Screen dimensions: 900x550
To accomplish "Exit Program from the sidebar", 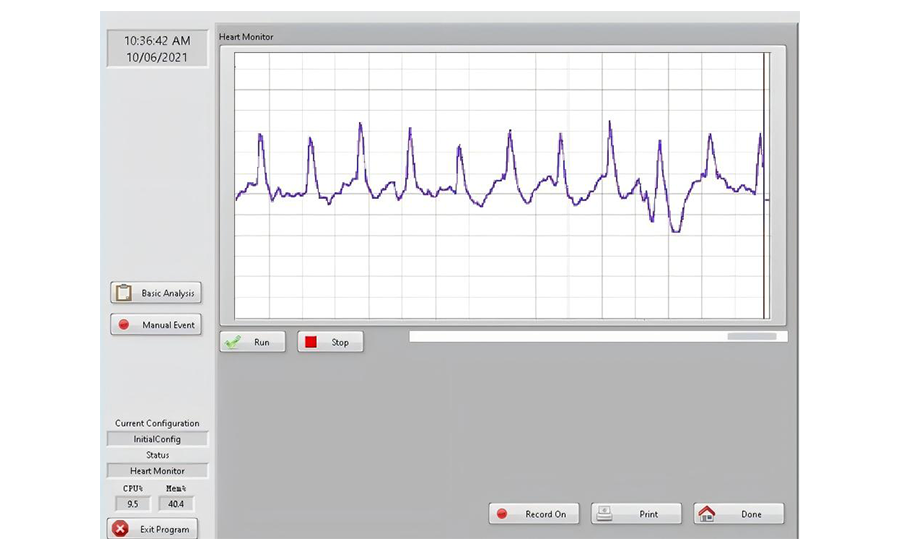I will (x=153, y=529).
